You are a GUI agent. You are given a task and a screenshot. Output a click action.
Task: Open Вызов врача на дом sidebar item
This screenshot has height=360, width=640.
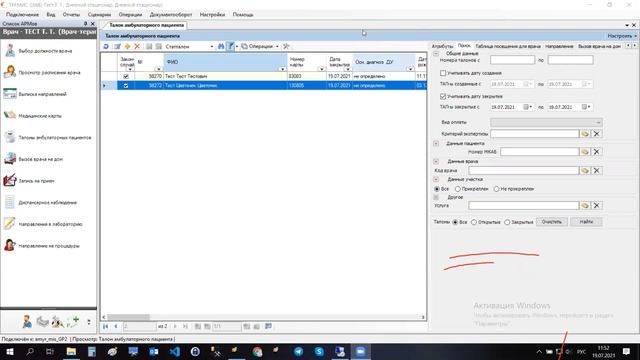tap(33, 159)
